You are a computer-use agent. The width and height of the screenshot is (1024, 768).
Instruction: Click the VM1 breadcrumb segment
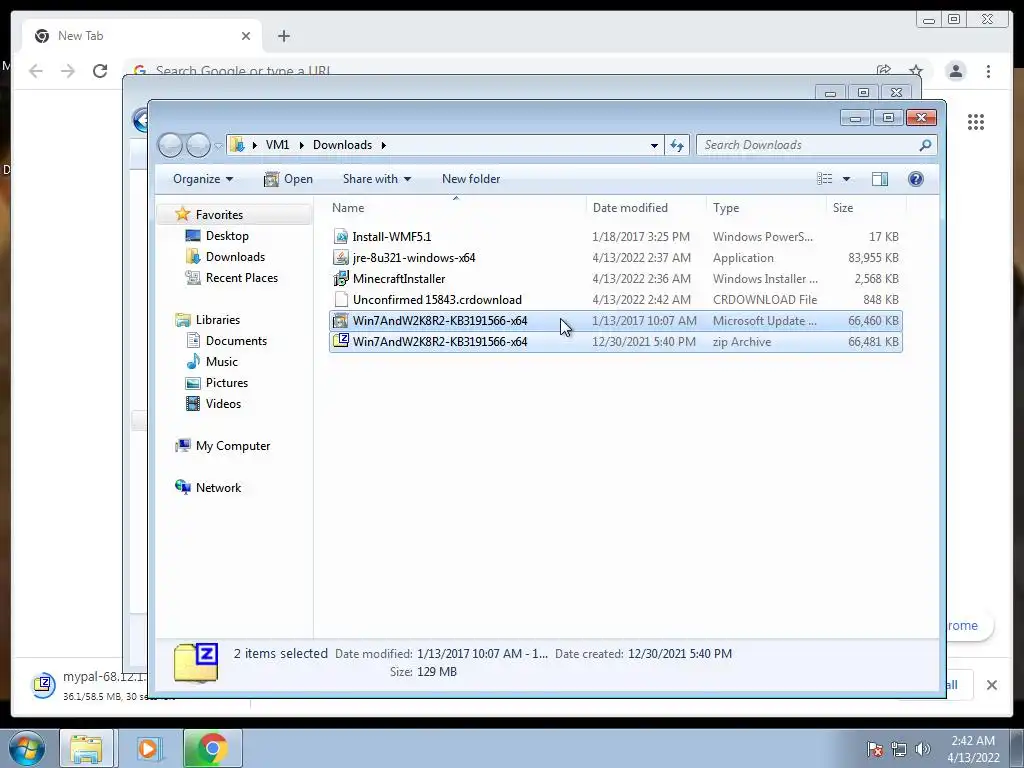pos(277,145)
